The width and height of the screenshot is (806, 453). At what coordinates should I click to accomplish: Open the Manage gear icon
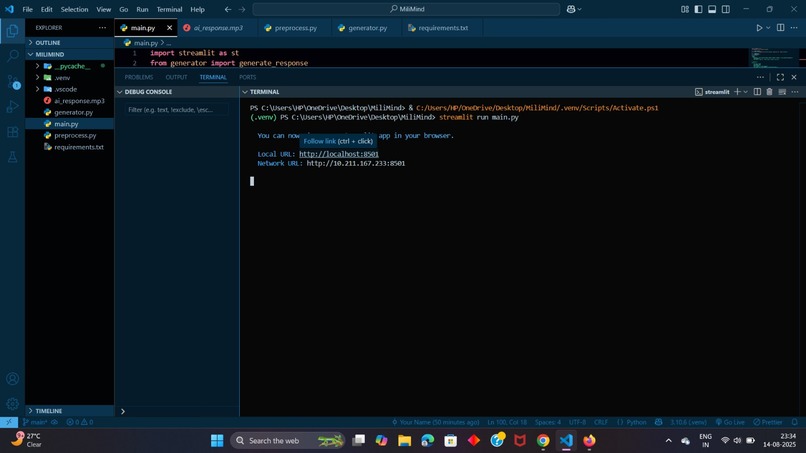[12, 404]
